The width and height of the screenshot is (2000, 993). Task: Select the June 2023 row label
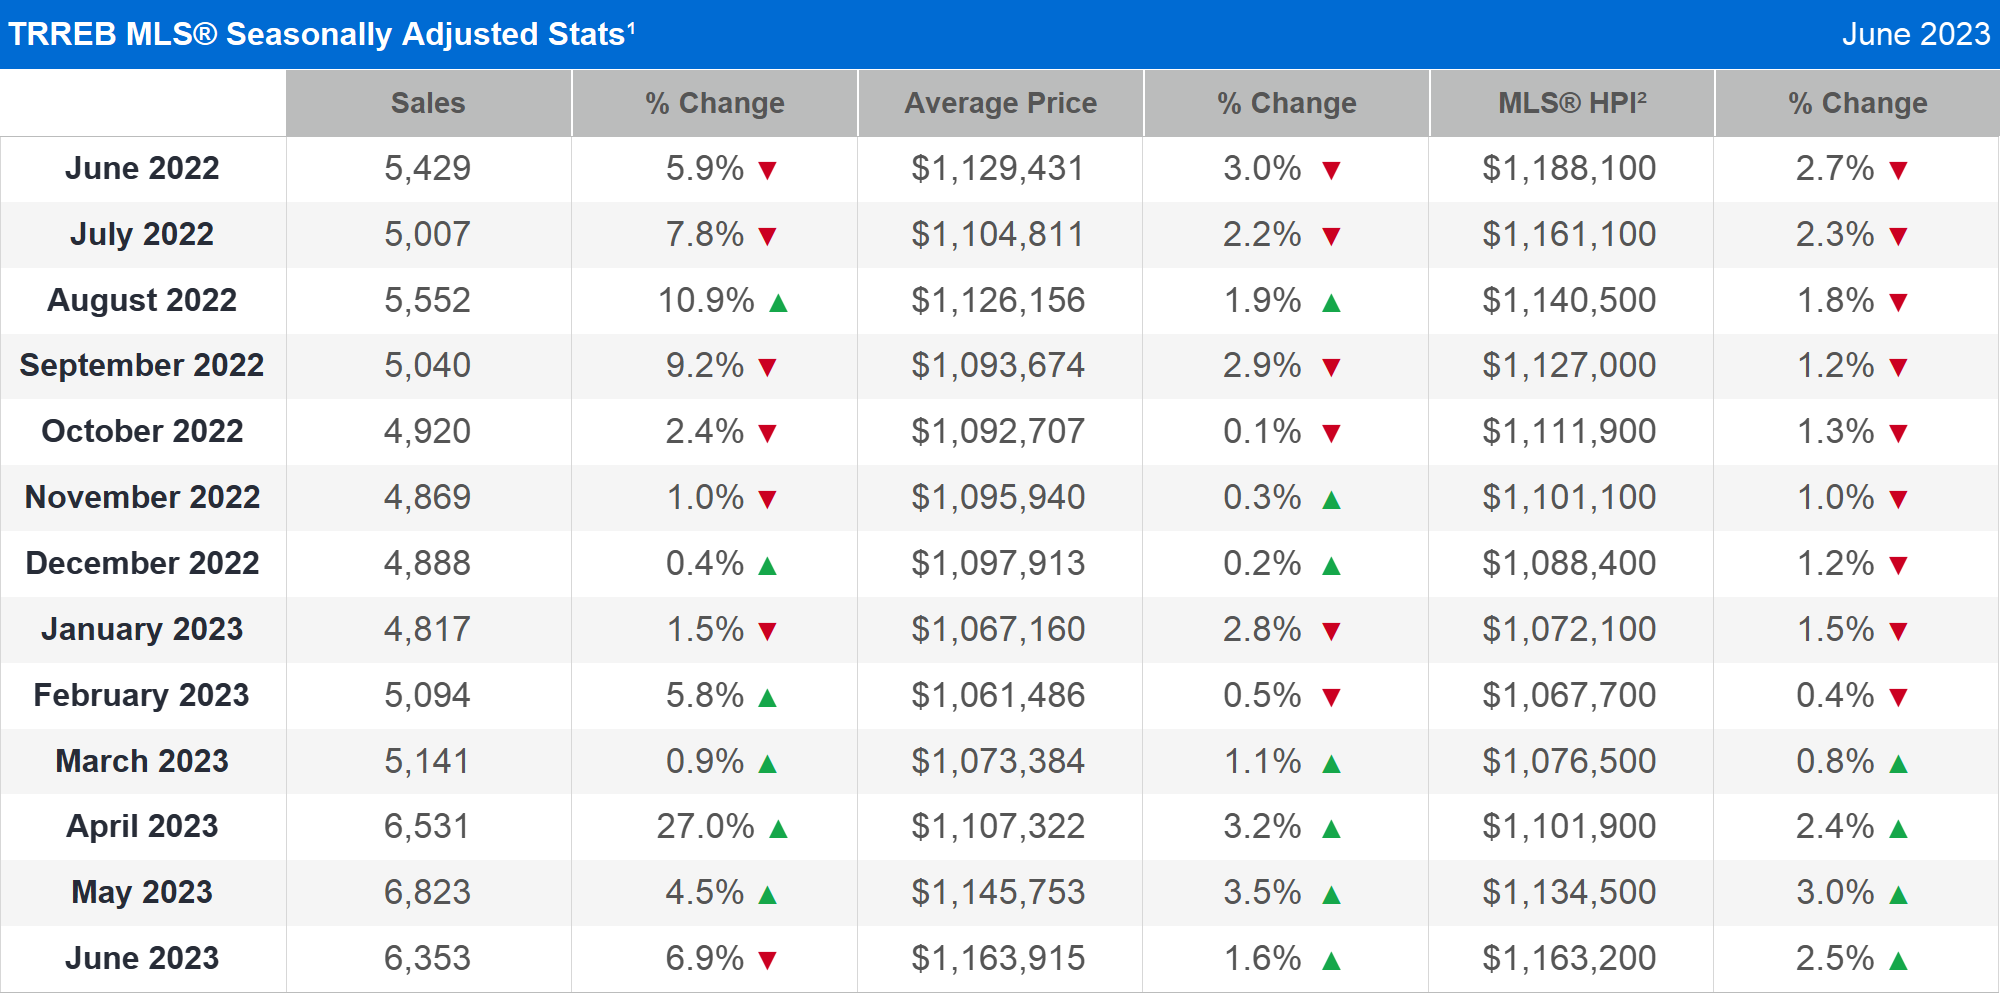[x=142, y=958]
